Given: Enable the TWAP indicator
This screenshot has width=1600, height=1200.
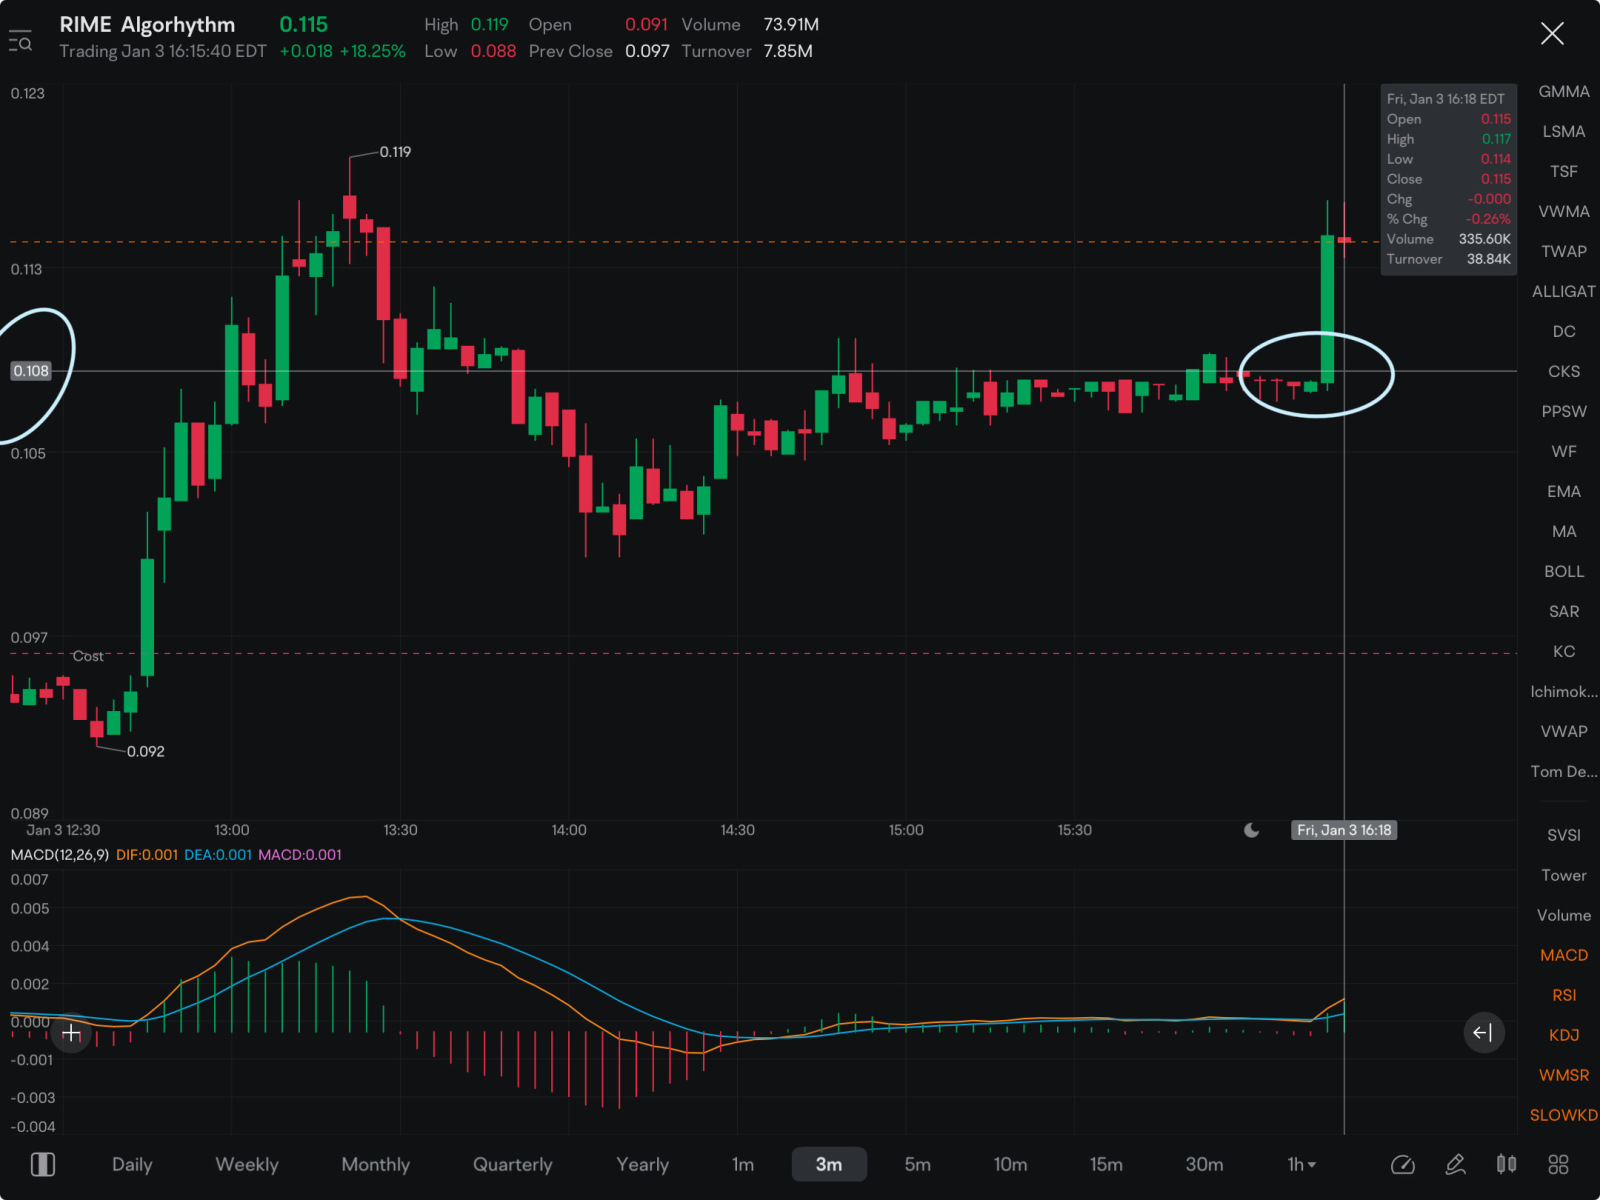Looking at the screenshot, I should click(x=1564, y=251).
